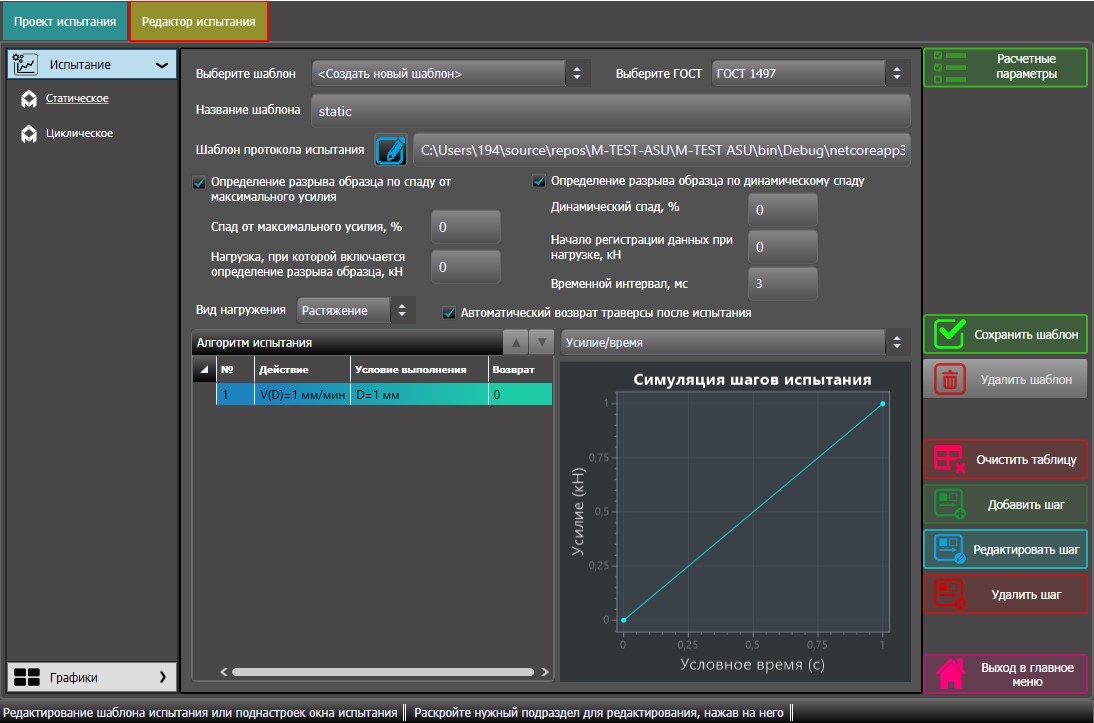Click row number 1 cell
This screenshot has height=723, width=1094.
pyautogui.click(x=235, y=394)
